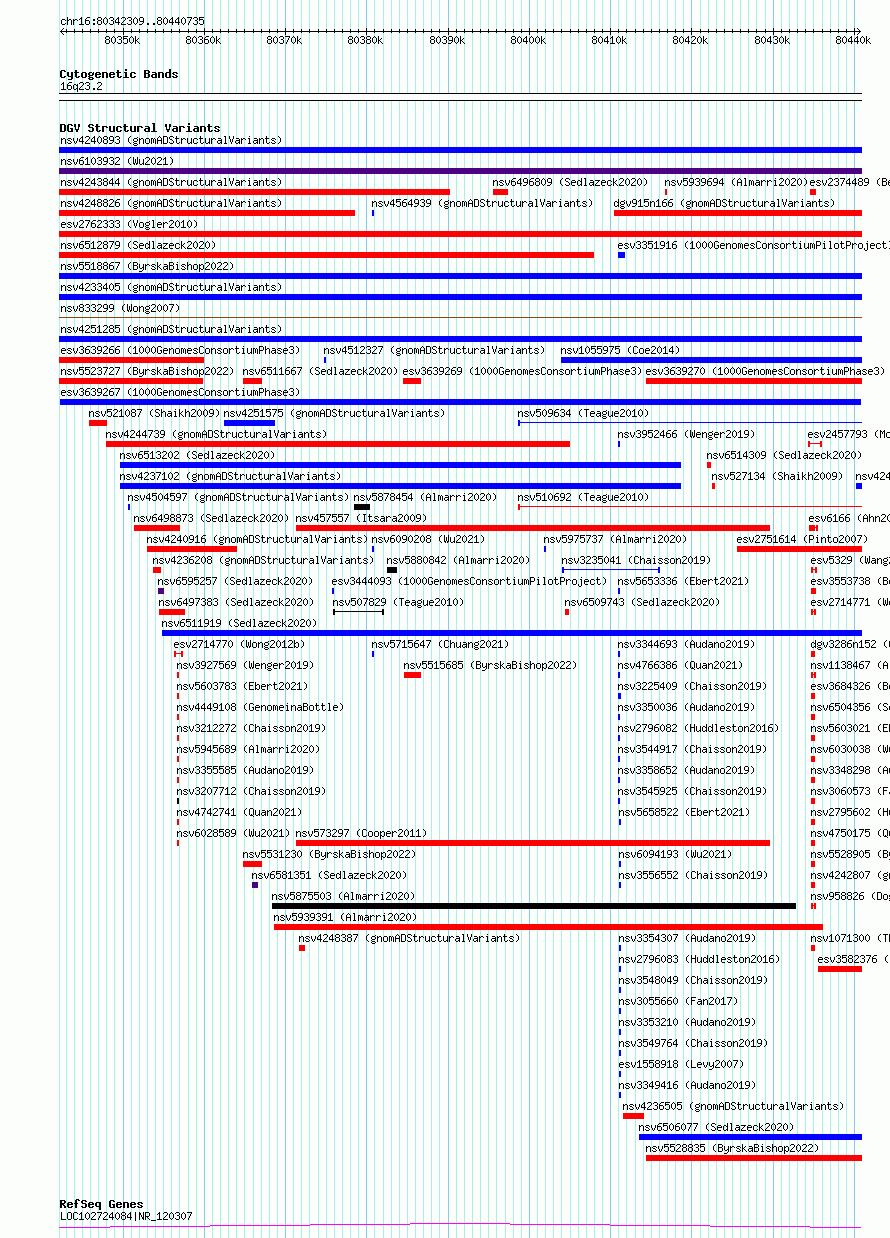Open nsv5518867 (ByrskaBishop2022) label

click(147, 266)
